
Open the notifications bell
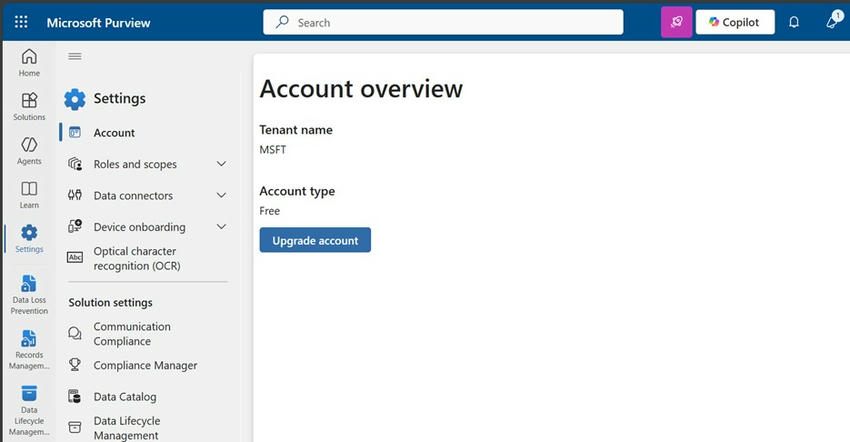[x=794, y=22]
